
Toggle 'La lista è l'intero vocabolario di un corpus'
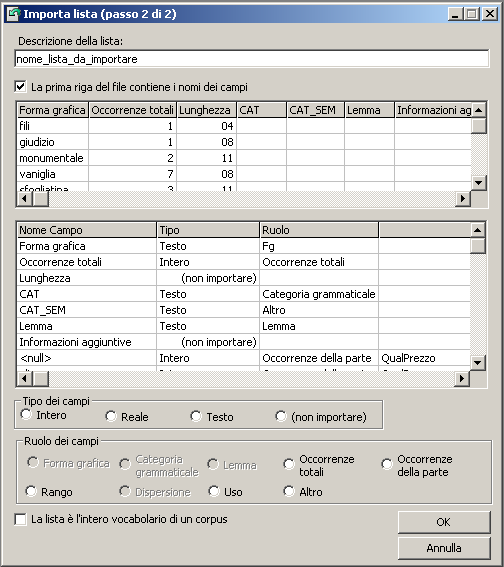pos(21,519)
